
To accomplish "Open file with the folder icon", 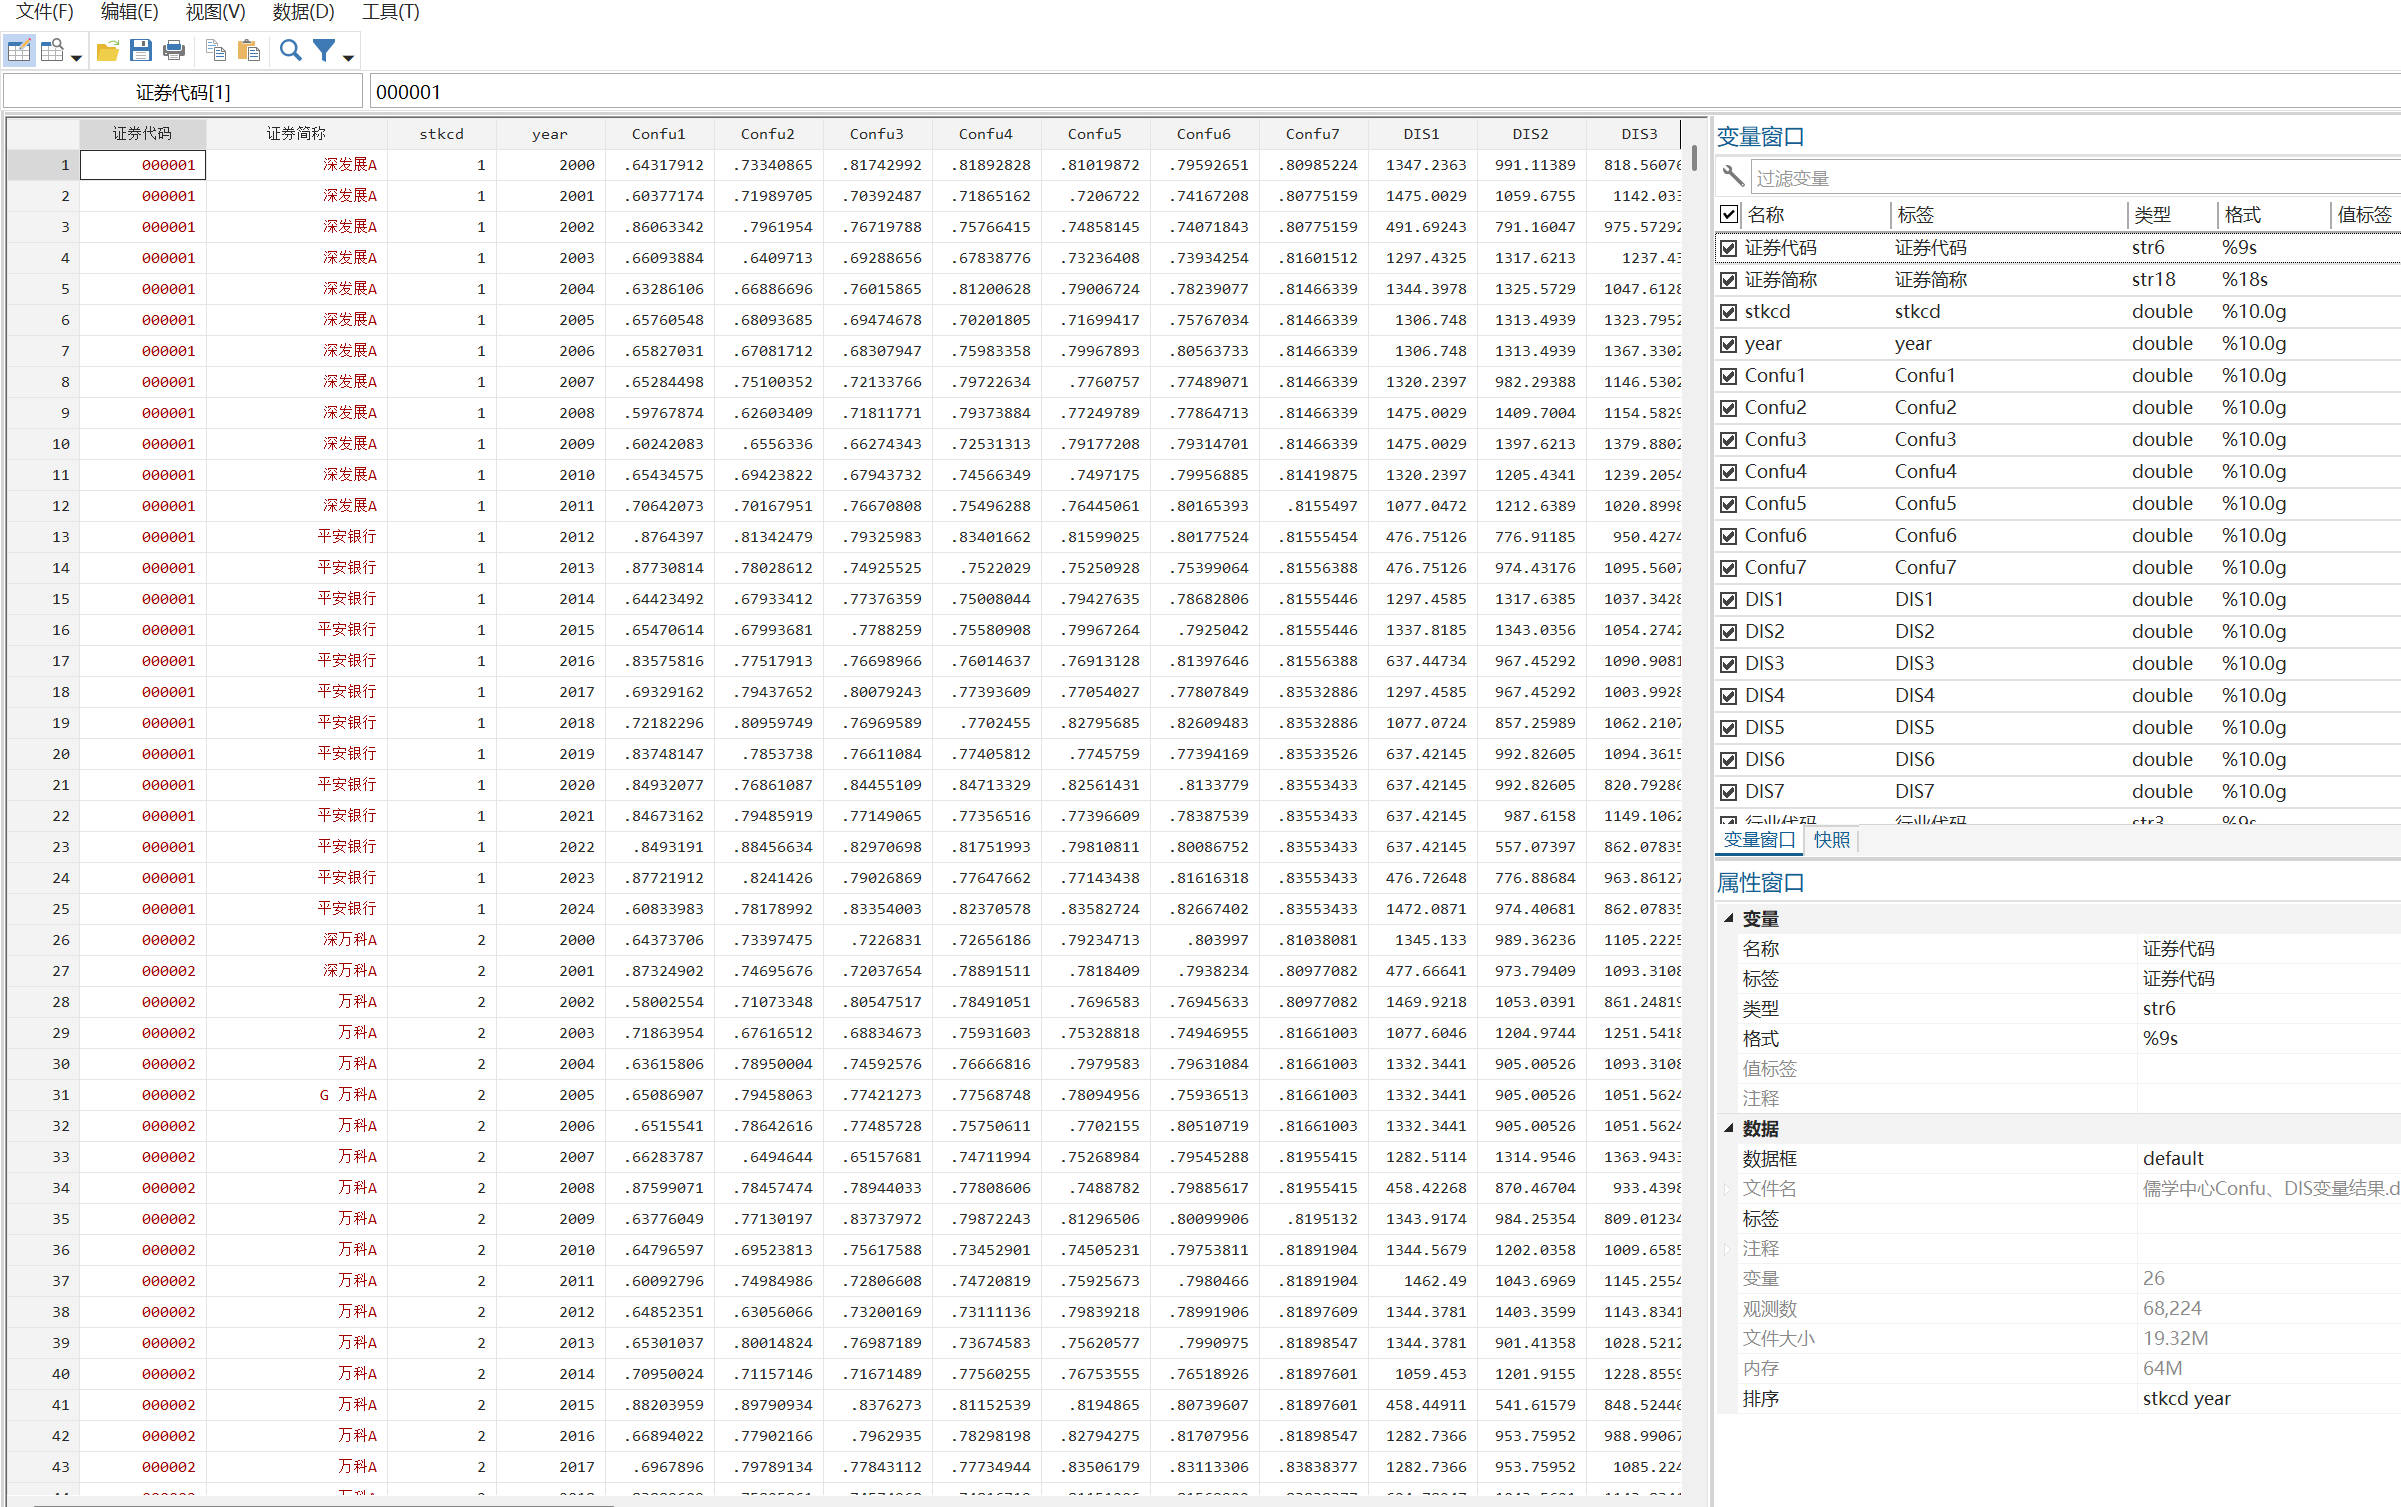I will coord(107,50).
